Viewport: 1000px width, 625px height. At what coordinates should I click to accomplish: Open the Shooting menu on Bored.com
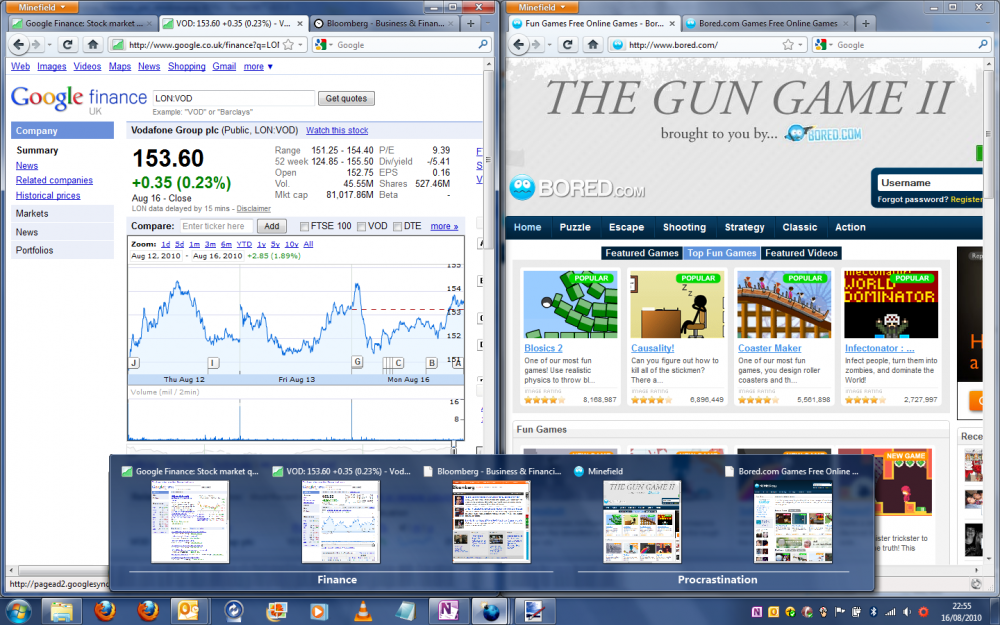pos(684,227)
